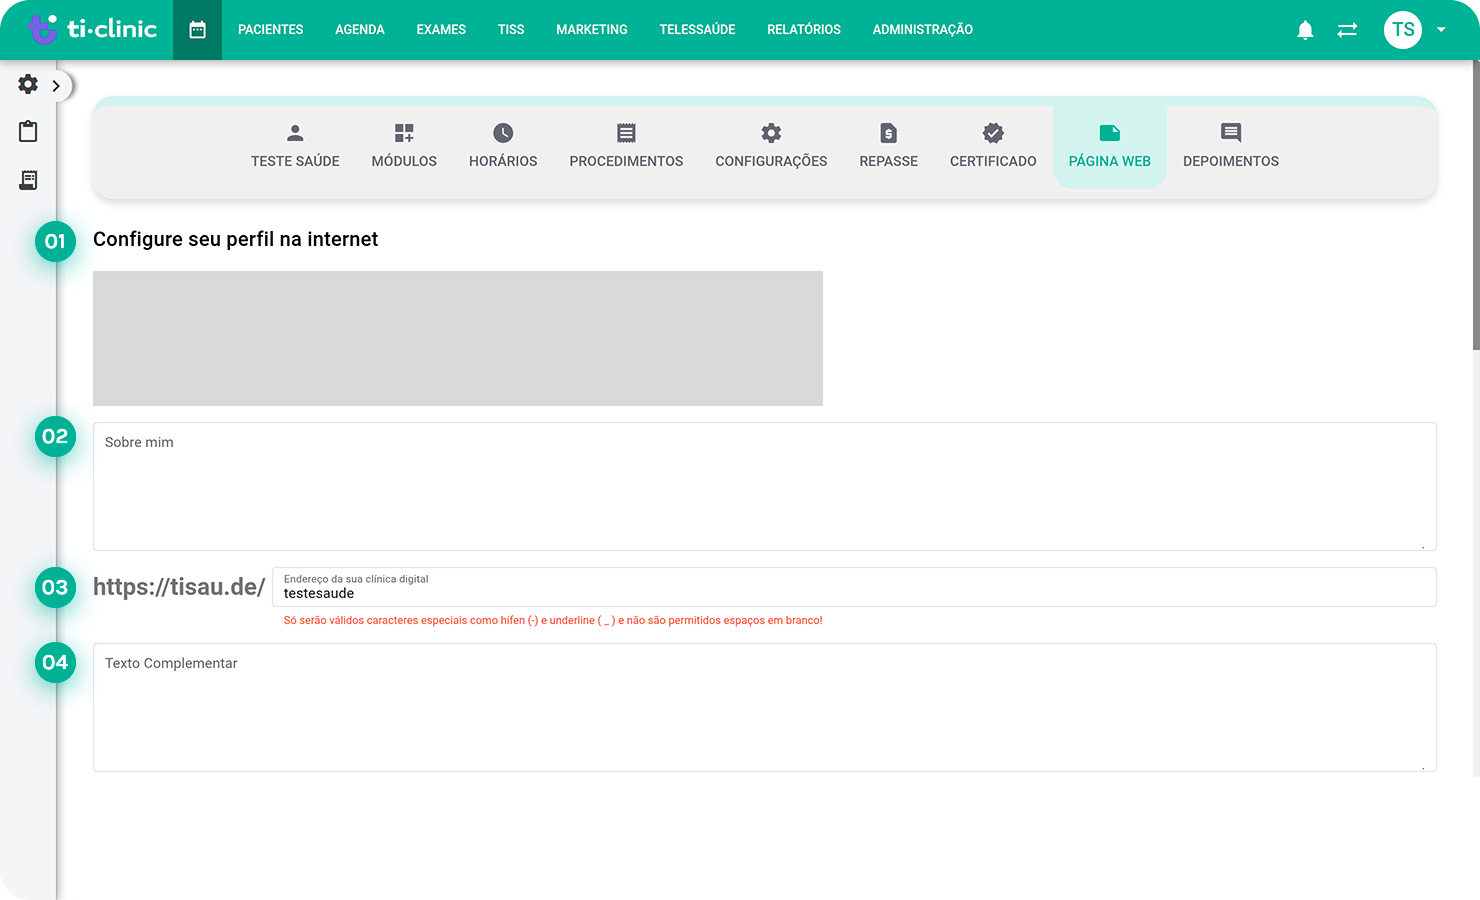
Task: Expand the user account dropdown arrow
Action: pos(1441,30)
